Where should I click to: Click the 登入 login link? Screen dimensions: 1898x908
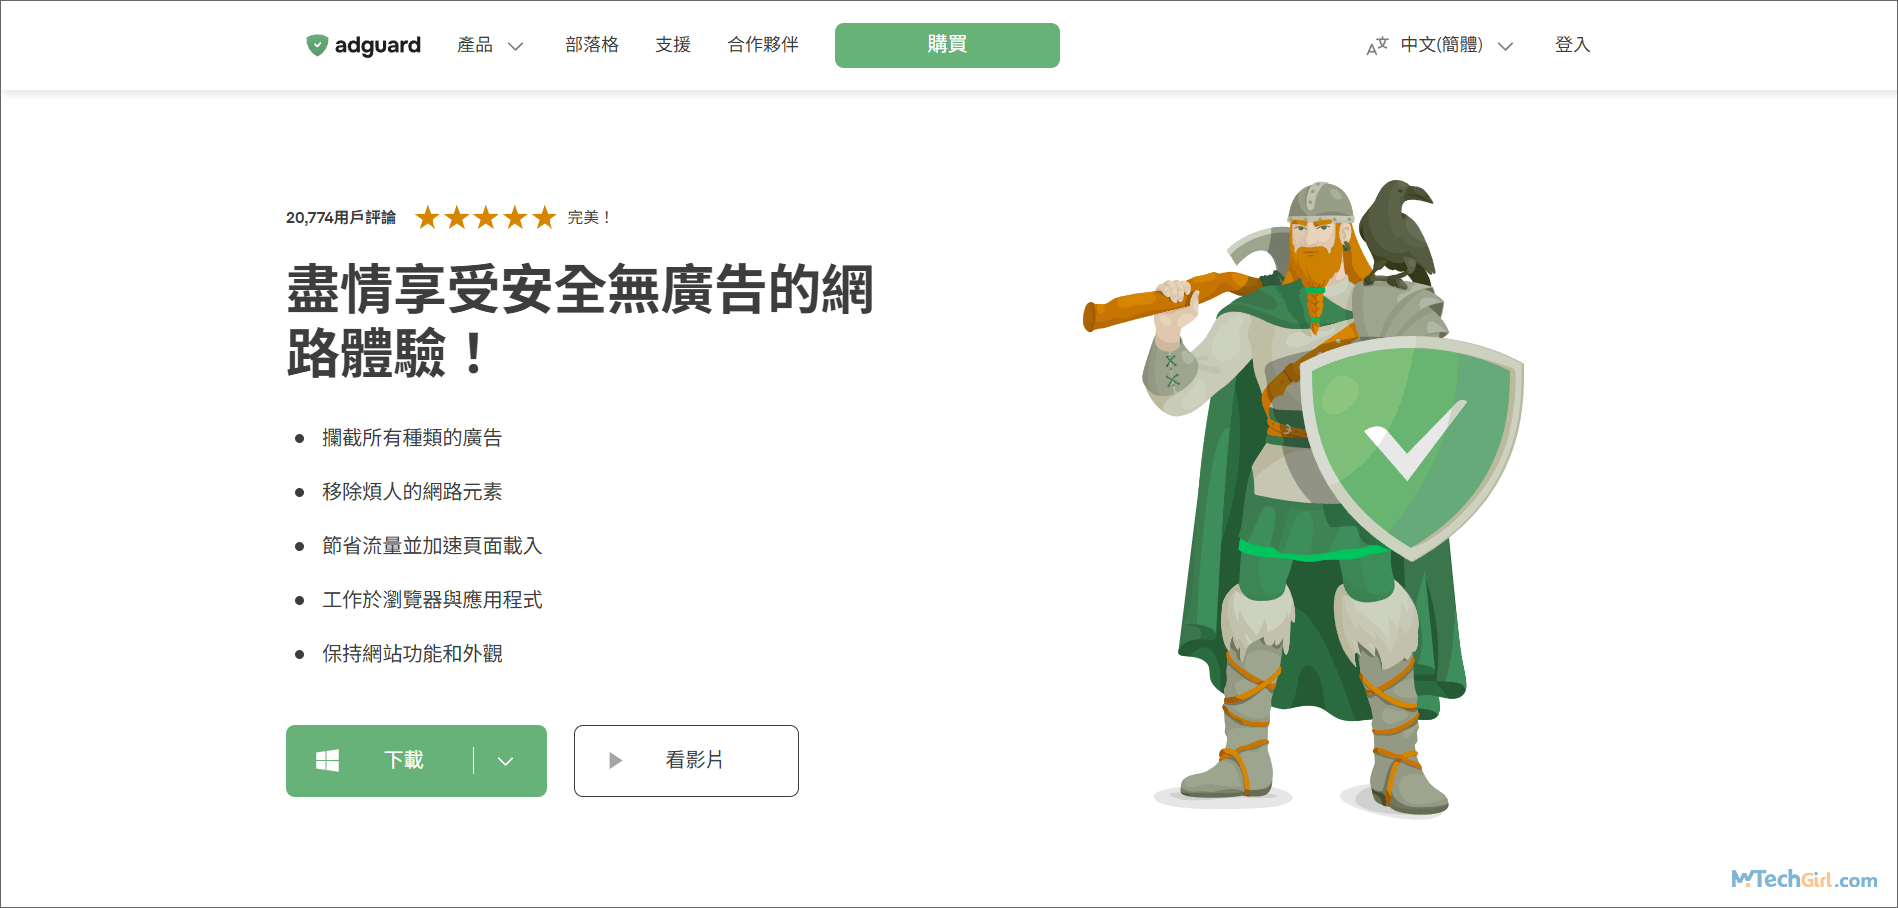(1572, 45)
